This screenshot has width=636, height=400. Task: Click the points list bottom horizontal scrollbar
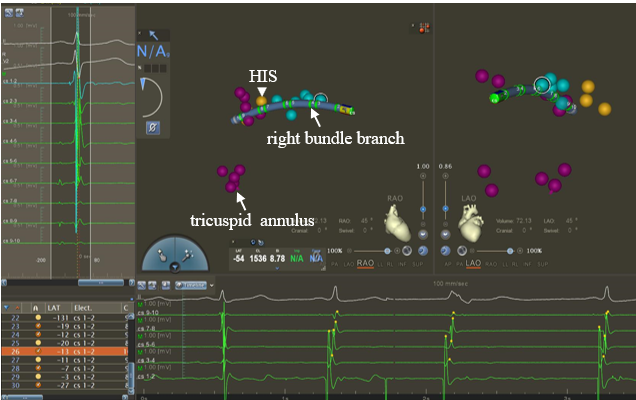click(x=24, y=397)
